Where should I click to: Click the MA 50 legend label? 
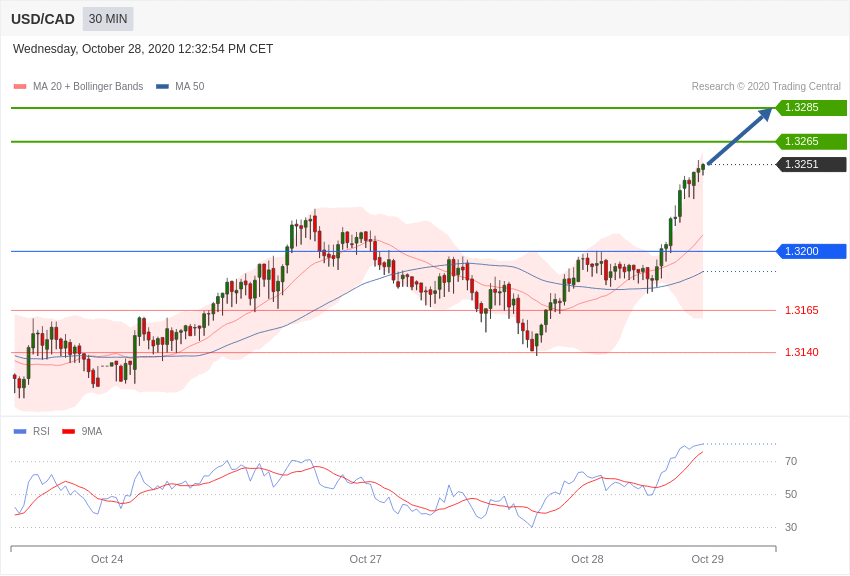click(190, 86)
